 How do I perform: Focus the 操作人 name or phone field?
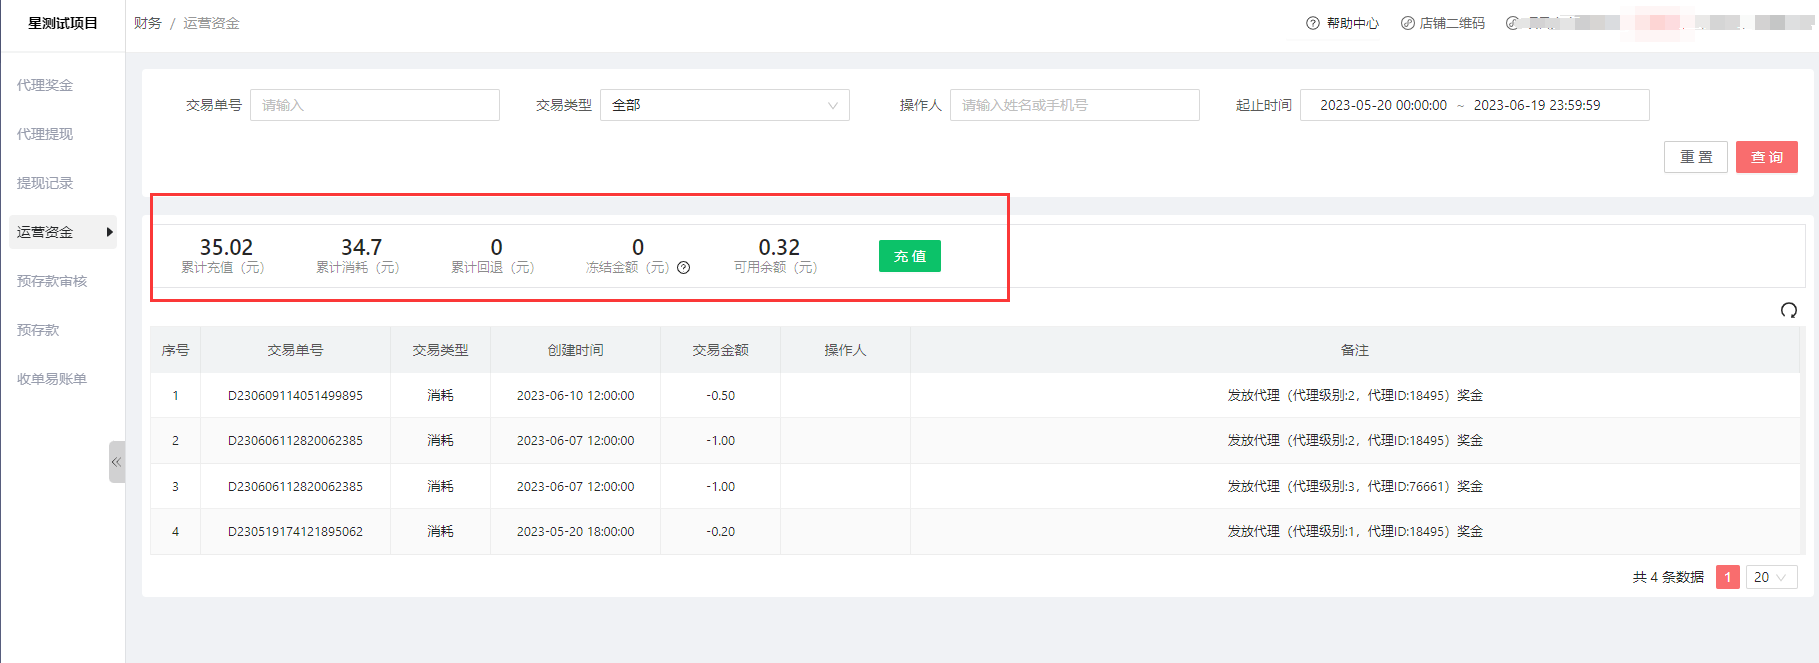[1073, 105]
